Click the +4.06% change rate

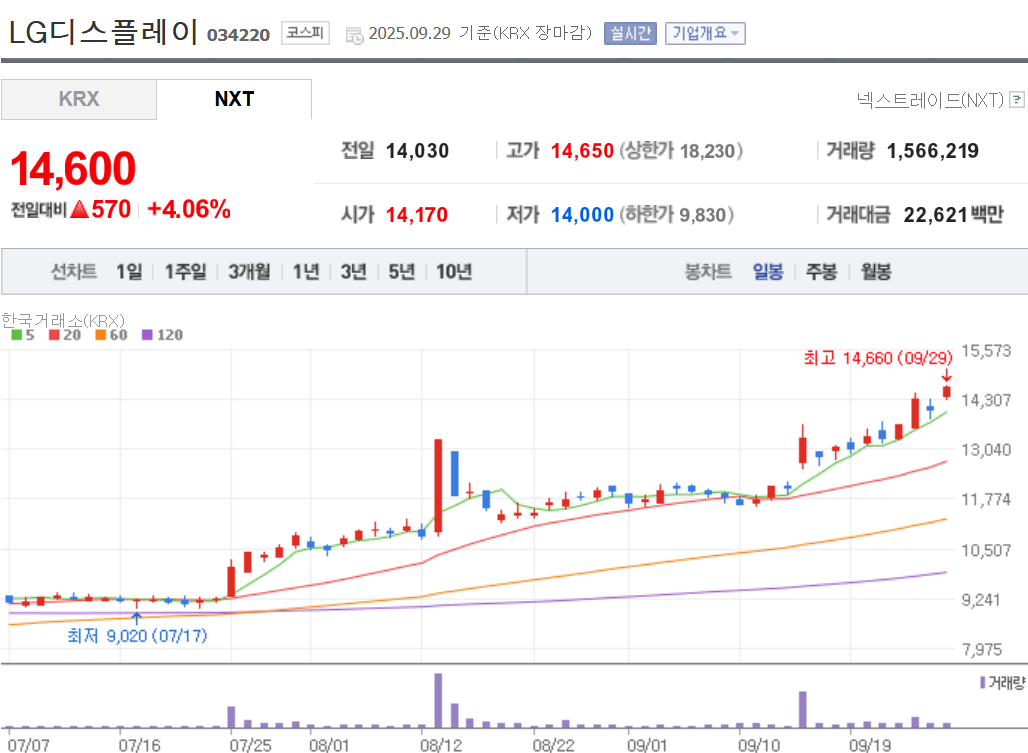click(x=189, y=209)
